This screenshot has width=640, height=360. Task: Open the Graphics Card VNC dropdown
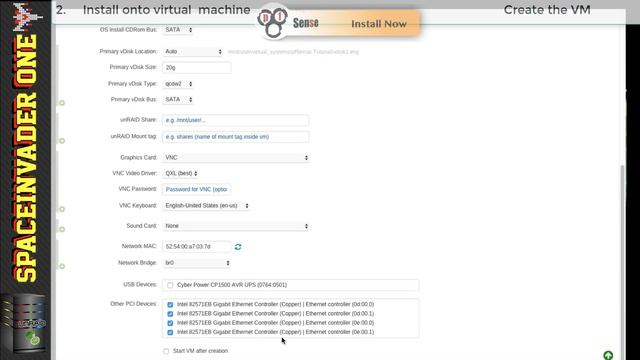click(236, 158)
